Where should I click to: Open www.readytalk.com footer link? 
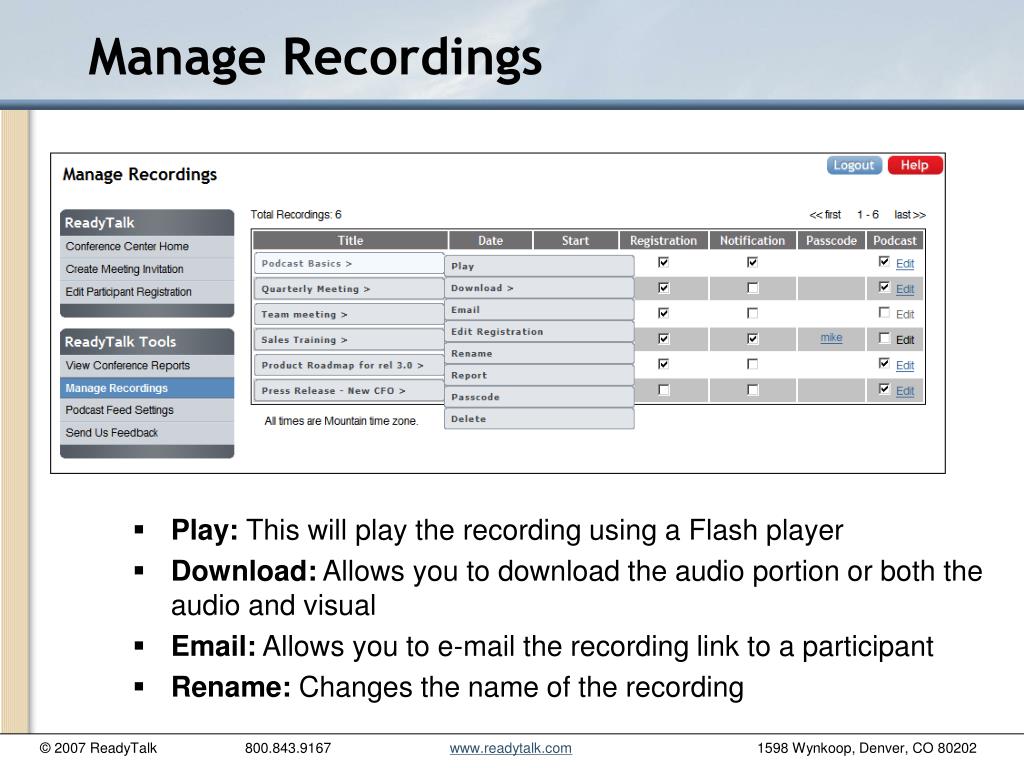pos(511,748)
